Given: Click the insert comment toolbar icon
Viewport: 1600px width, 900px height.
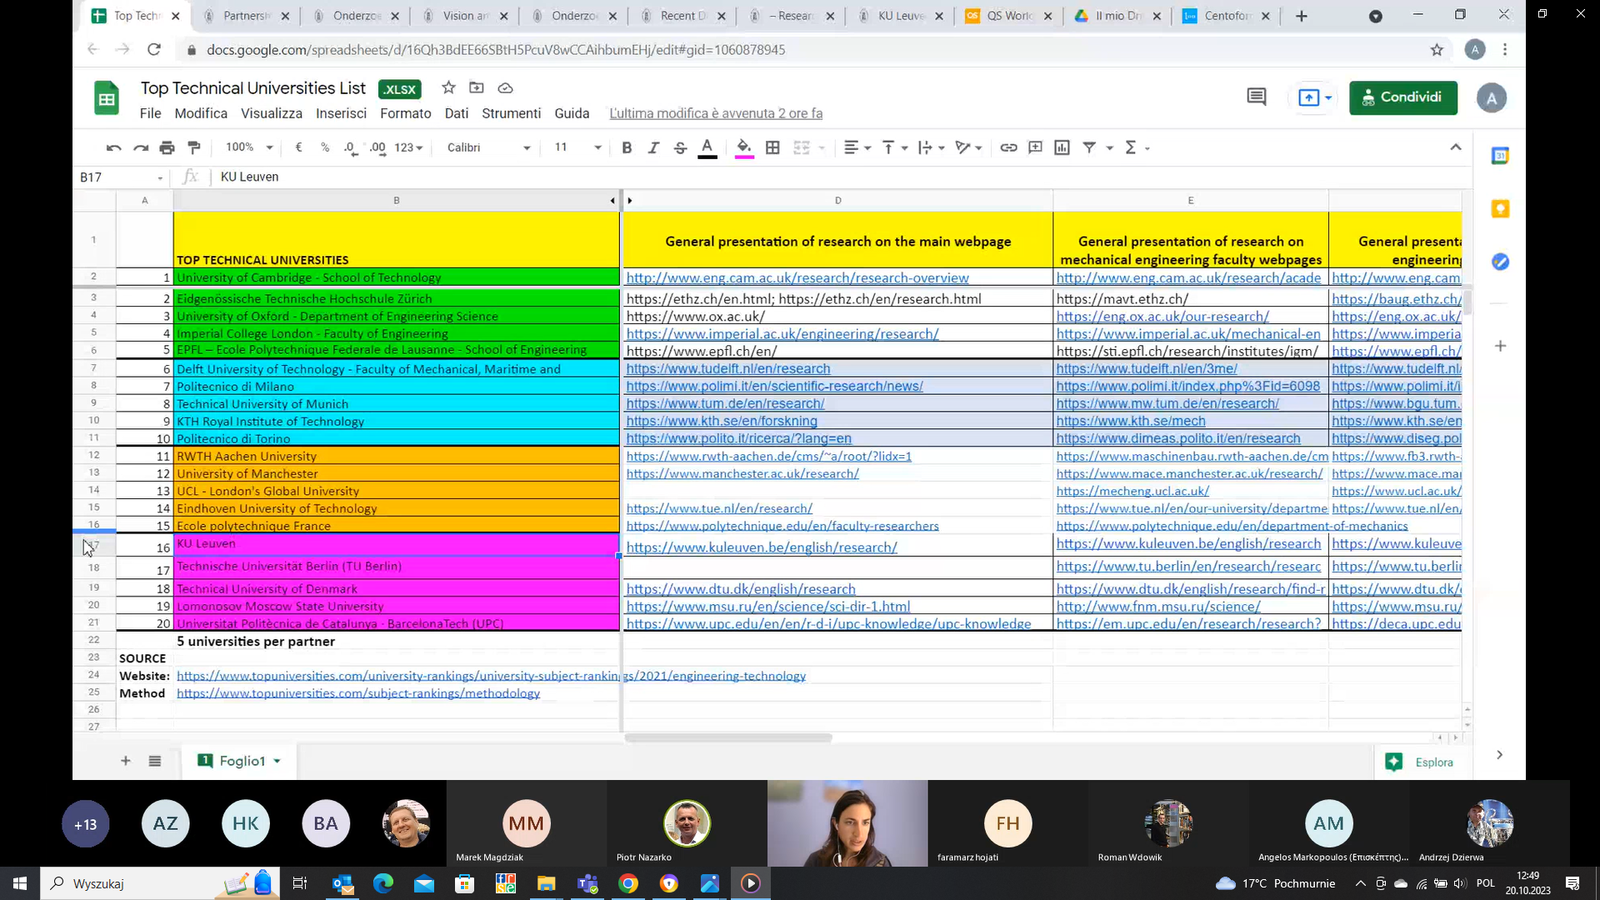Looking at the screenshot, I should pyautogui.click(x=1035, y=148).
